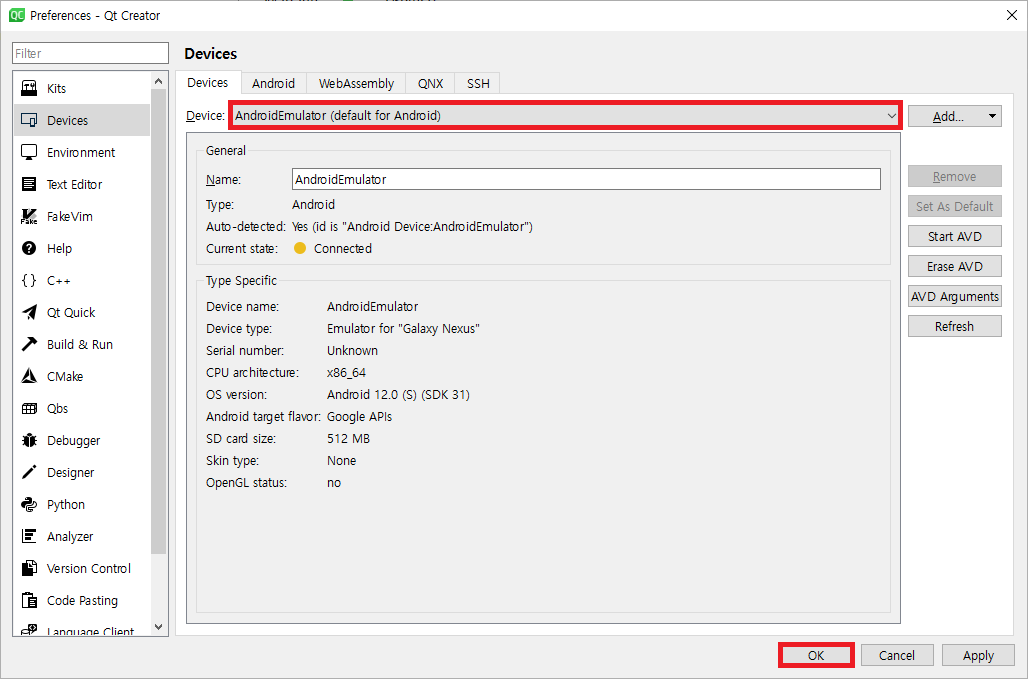The width and height of the screenshot is (1028, 679).
Task: Open Qbs settings icon
Action: coord(29,408)
